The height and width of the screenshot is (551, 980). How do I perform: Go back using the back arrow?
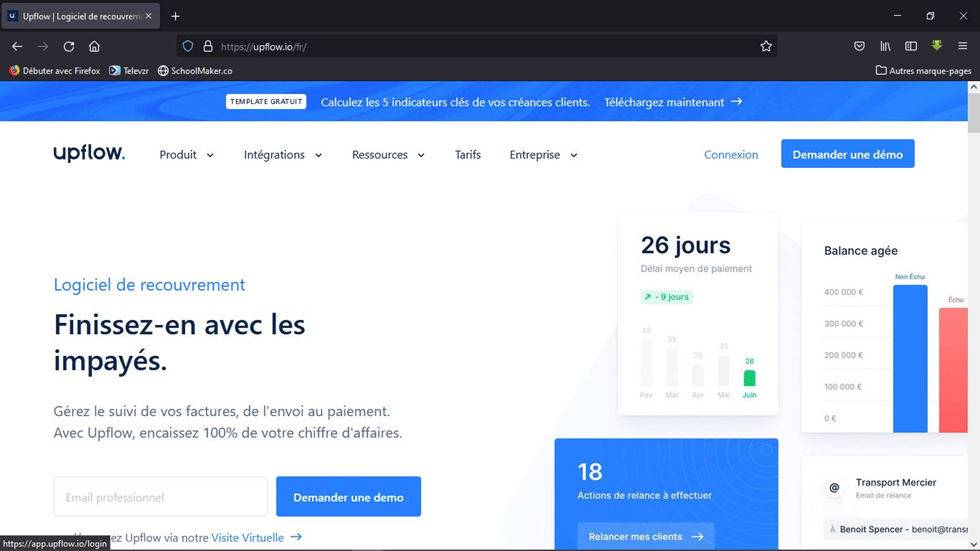(x=17, y=47)
